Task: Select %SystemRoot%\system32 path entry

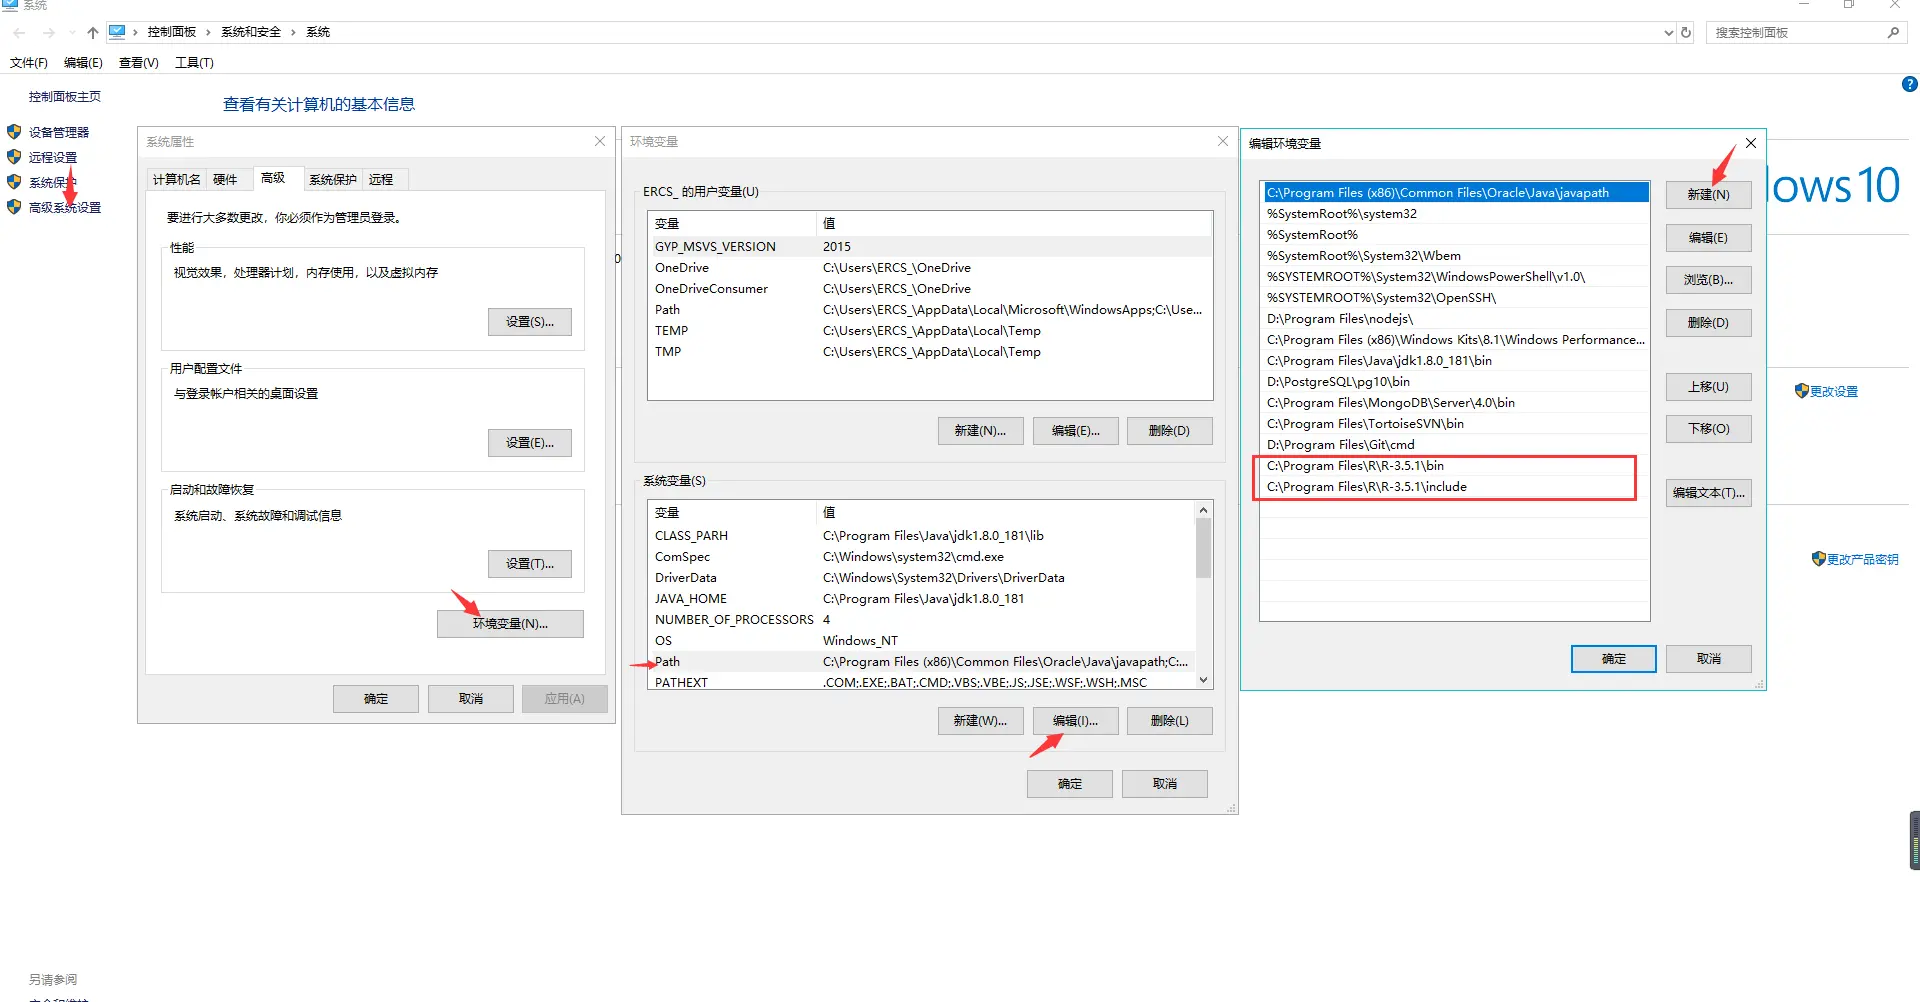Action: (x=1455, y=214)
